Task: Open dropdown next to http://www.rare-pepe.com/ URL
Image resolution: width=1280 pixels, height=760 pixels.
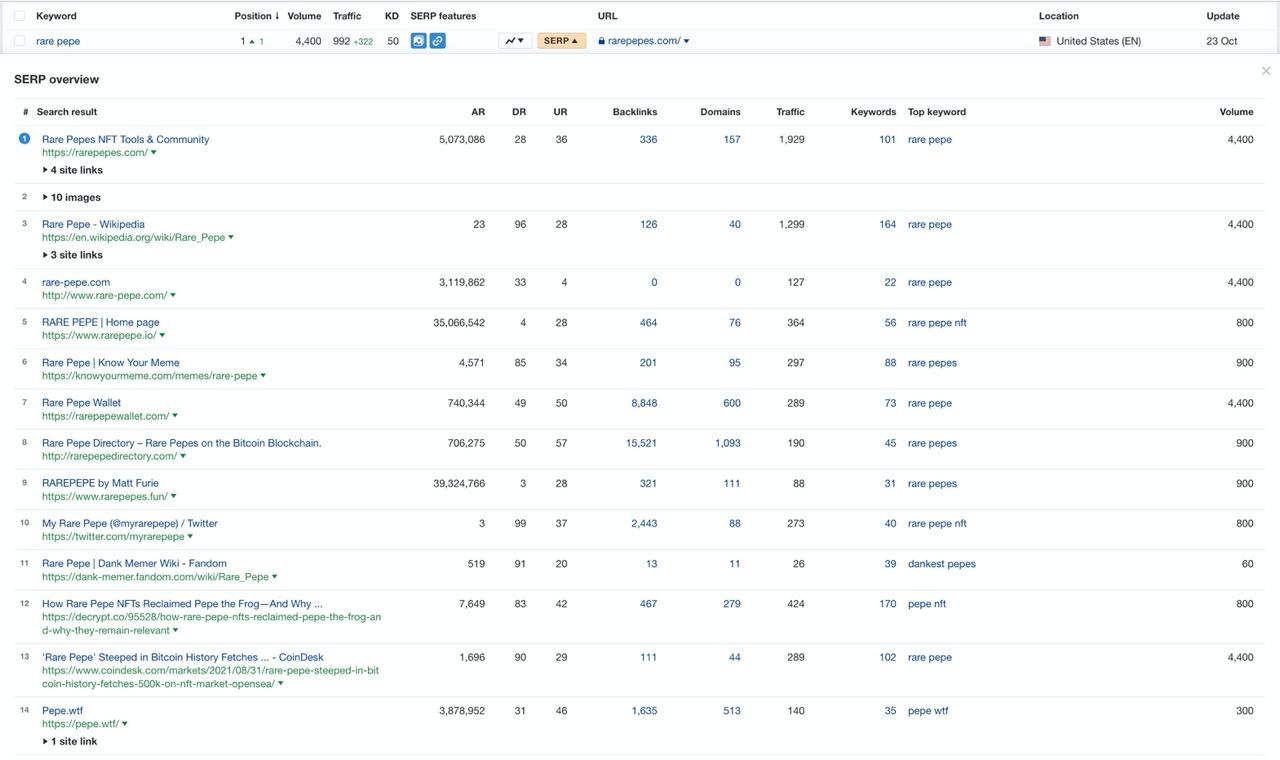Action: coord(173,296)
